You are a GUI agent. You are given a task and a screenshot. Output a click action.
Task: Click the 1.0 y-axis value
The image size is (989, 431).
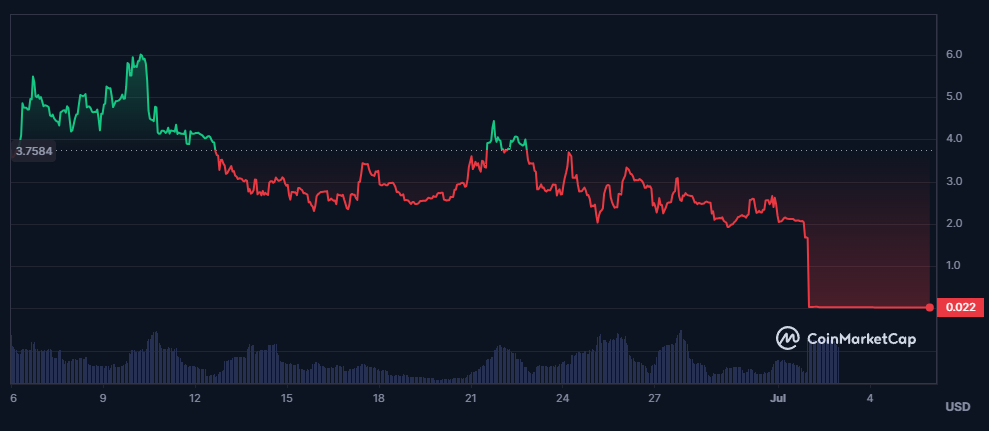tap(954, 266)
